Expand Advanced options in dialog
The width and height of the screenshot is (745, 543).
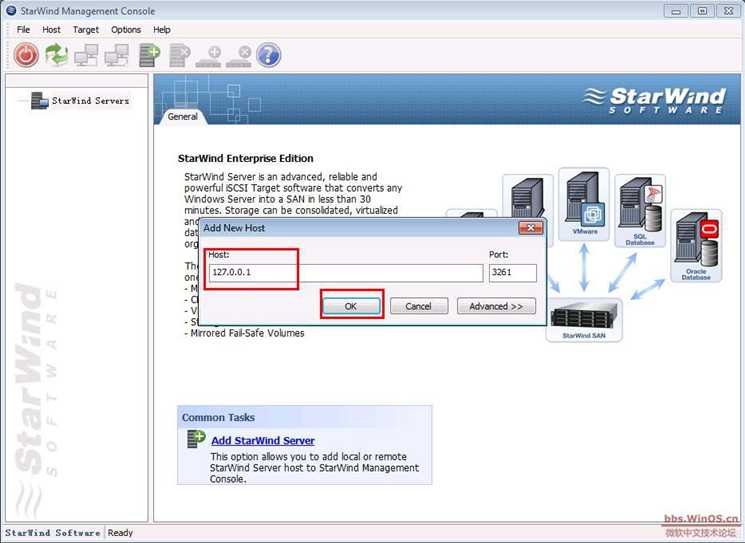point(496,306)
